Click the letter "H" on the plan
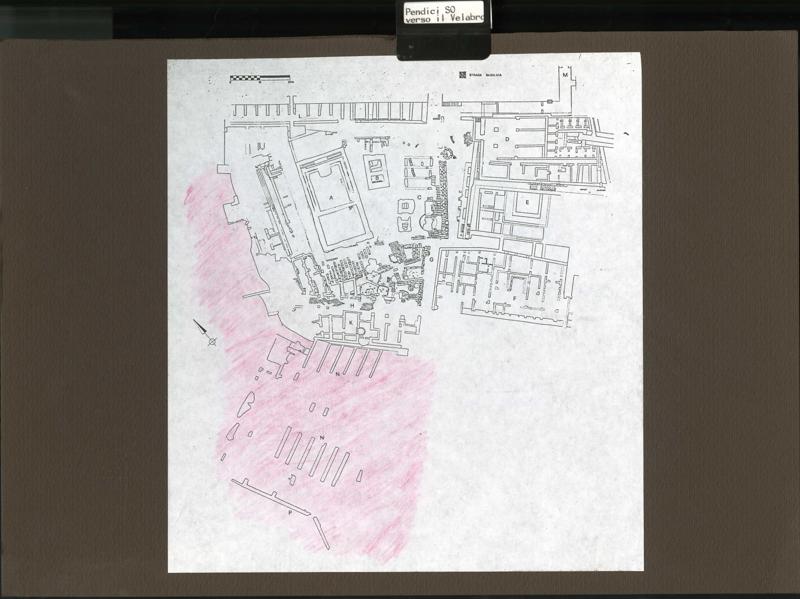The image size is (800, 599). point(352,305)
